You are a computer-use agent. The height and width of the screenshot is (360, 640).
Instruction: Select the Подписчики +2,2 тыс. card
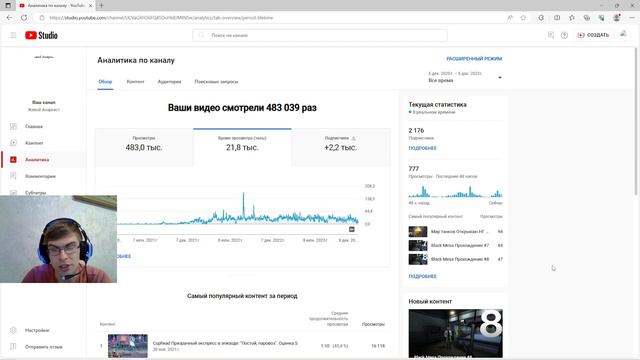(x=341, y=147)
